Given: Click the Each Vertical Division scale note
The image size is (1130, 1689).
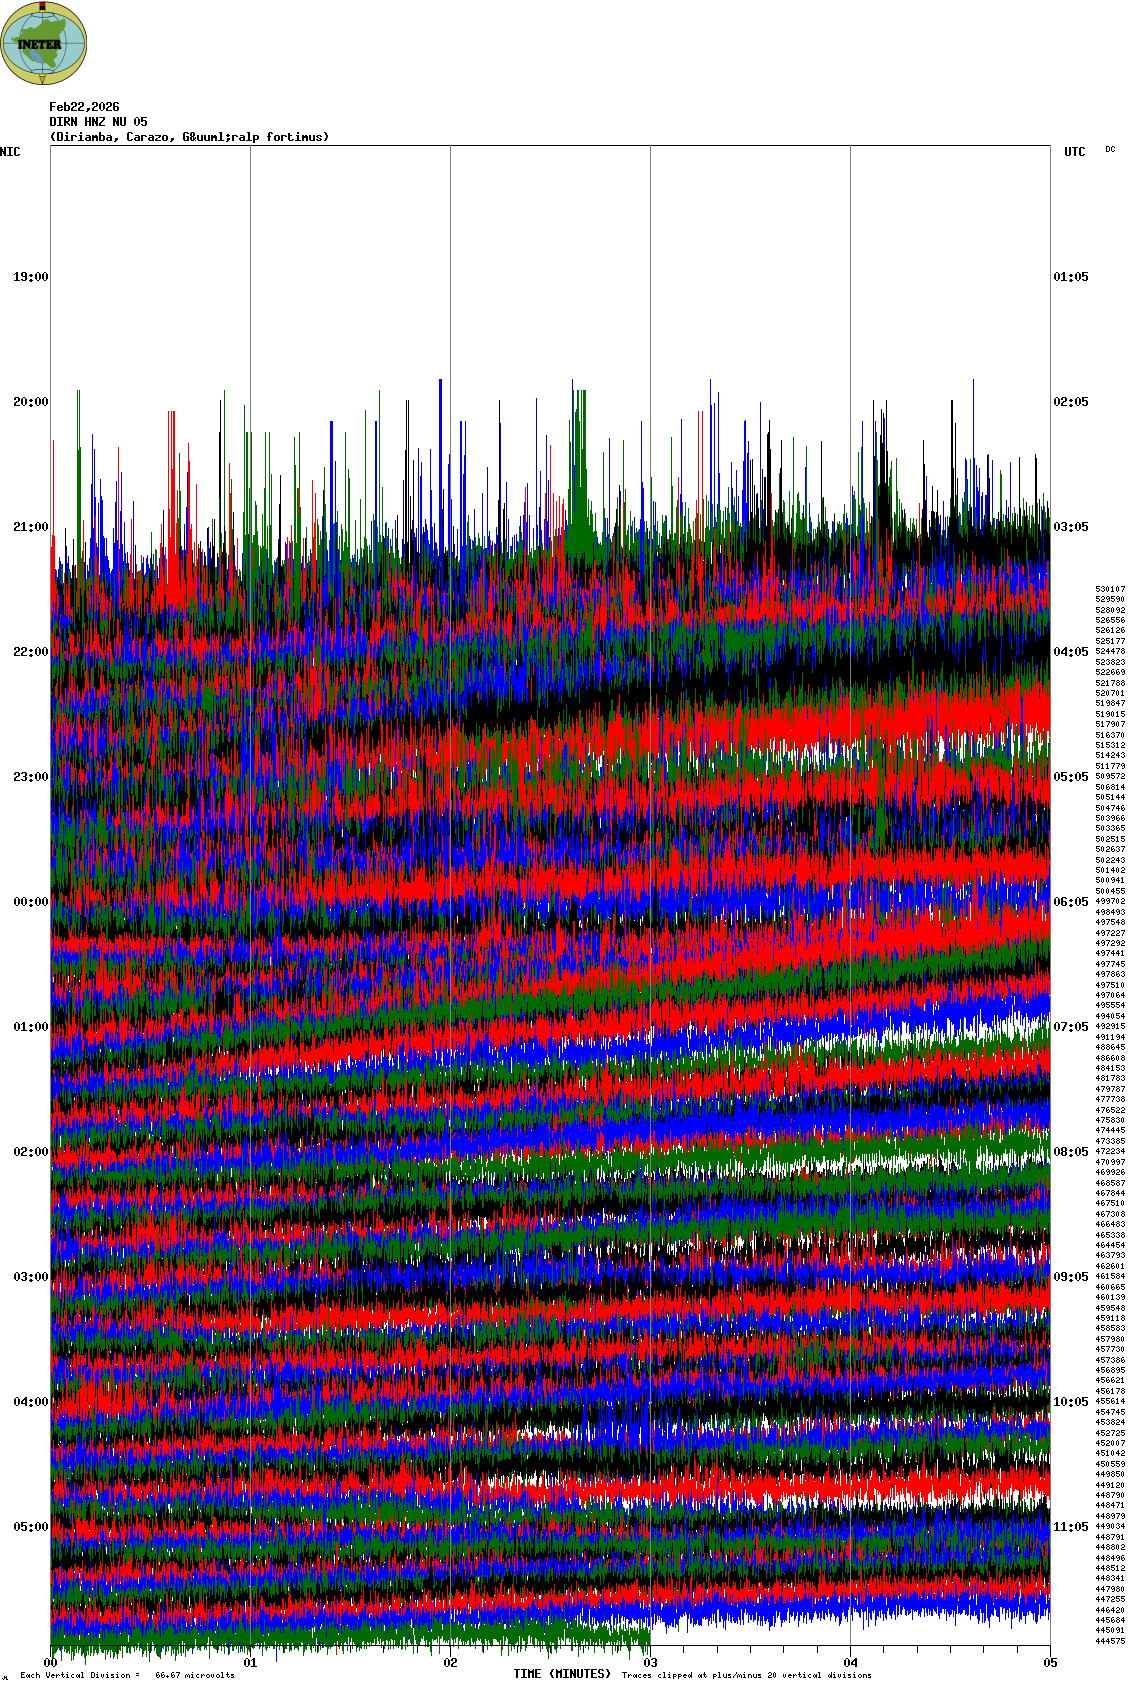Looking at the screenshot, I should pyautogui.click(x=127, y=1675).
